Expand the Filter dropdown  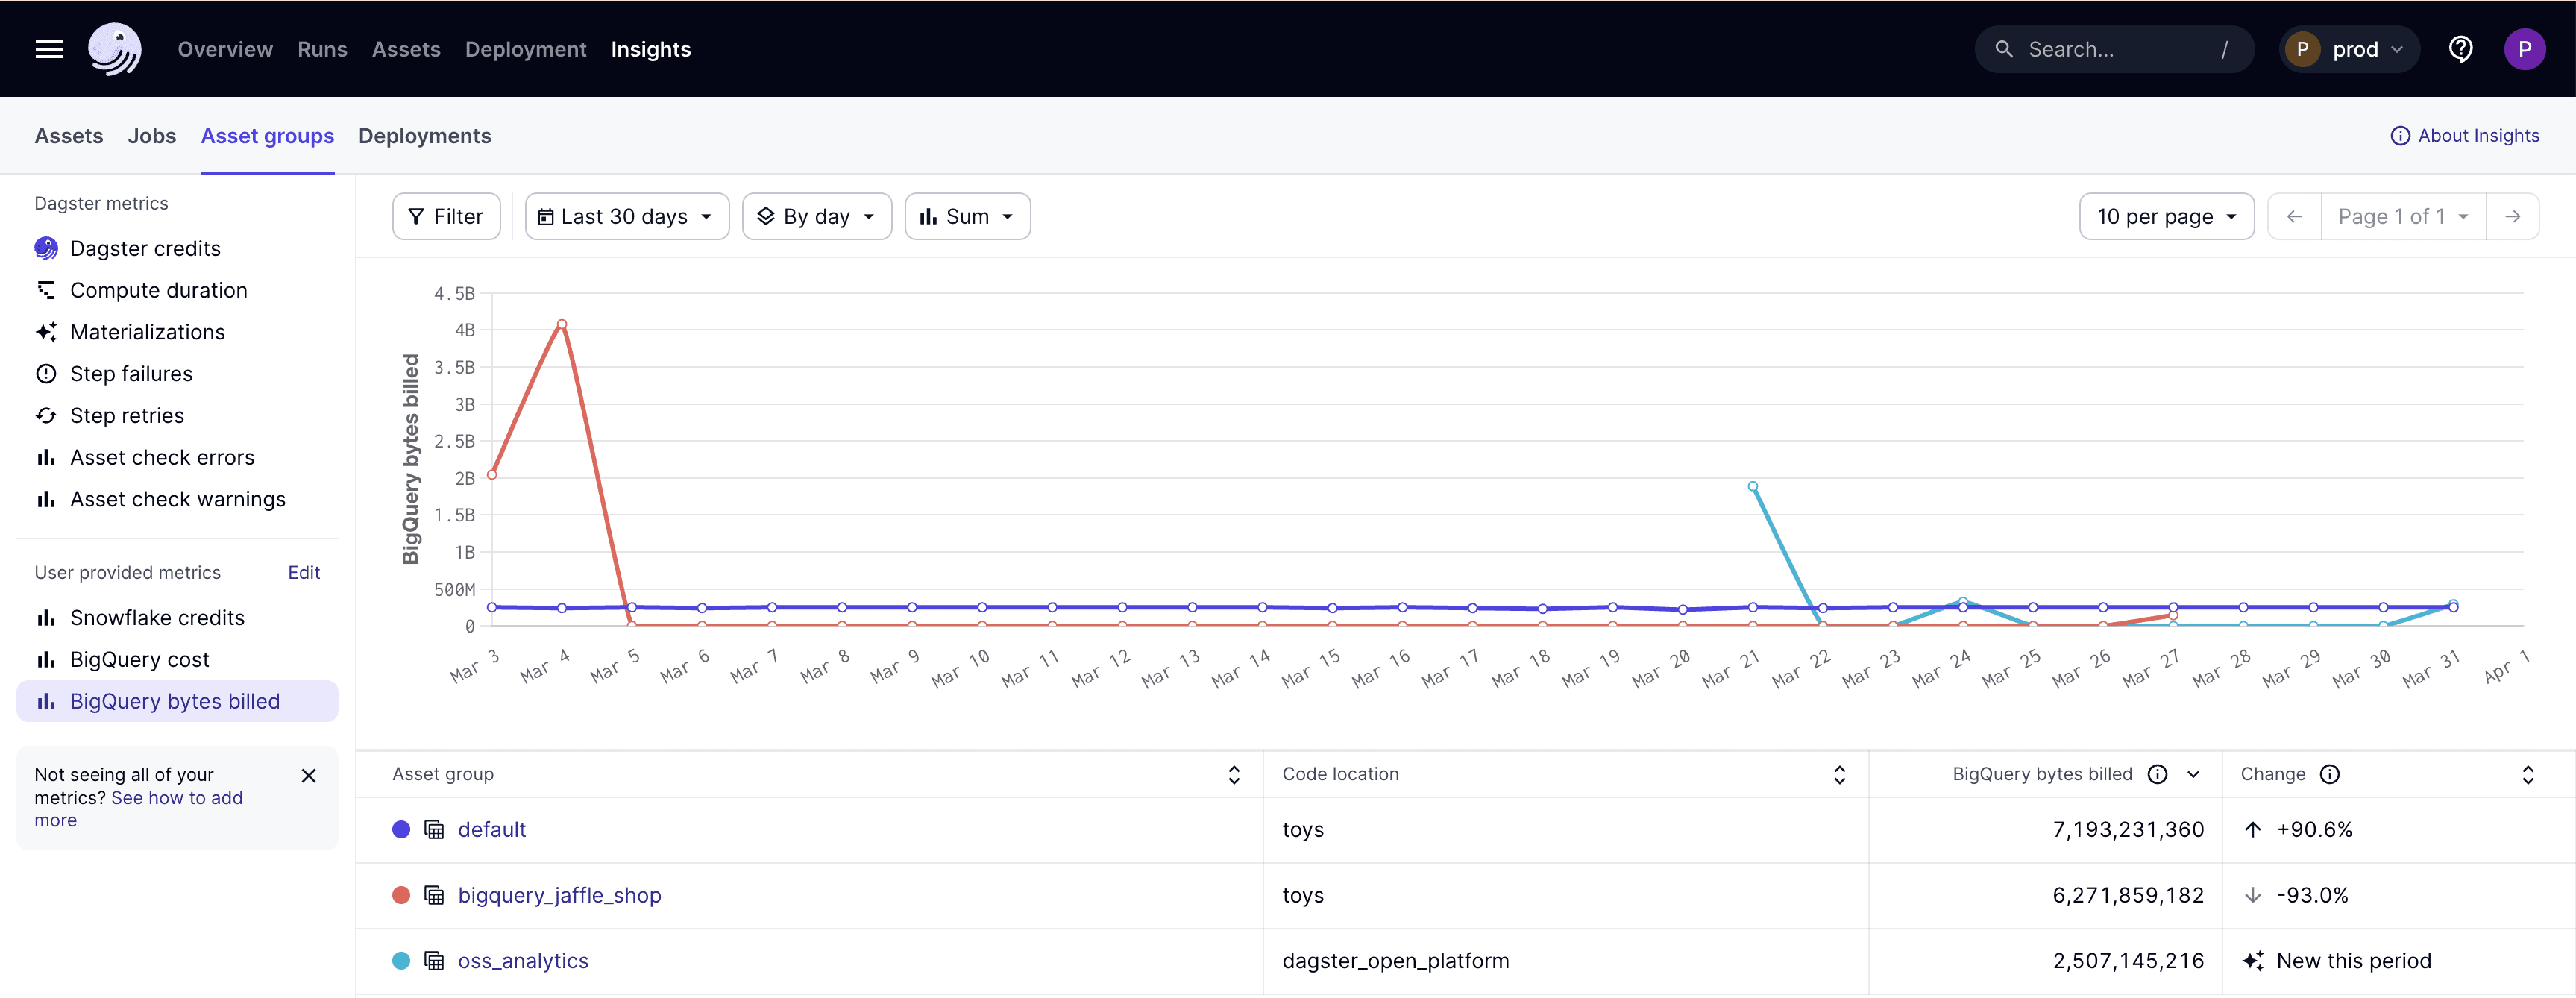tap(445, 216)
